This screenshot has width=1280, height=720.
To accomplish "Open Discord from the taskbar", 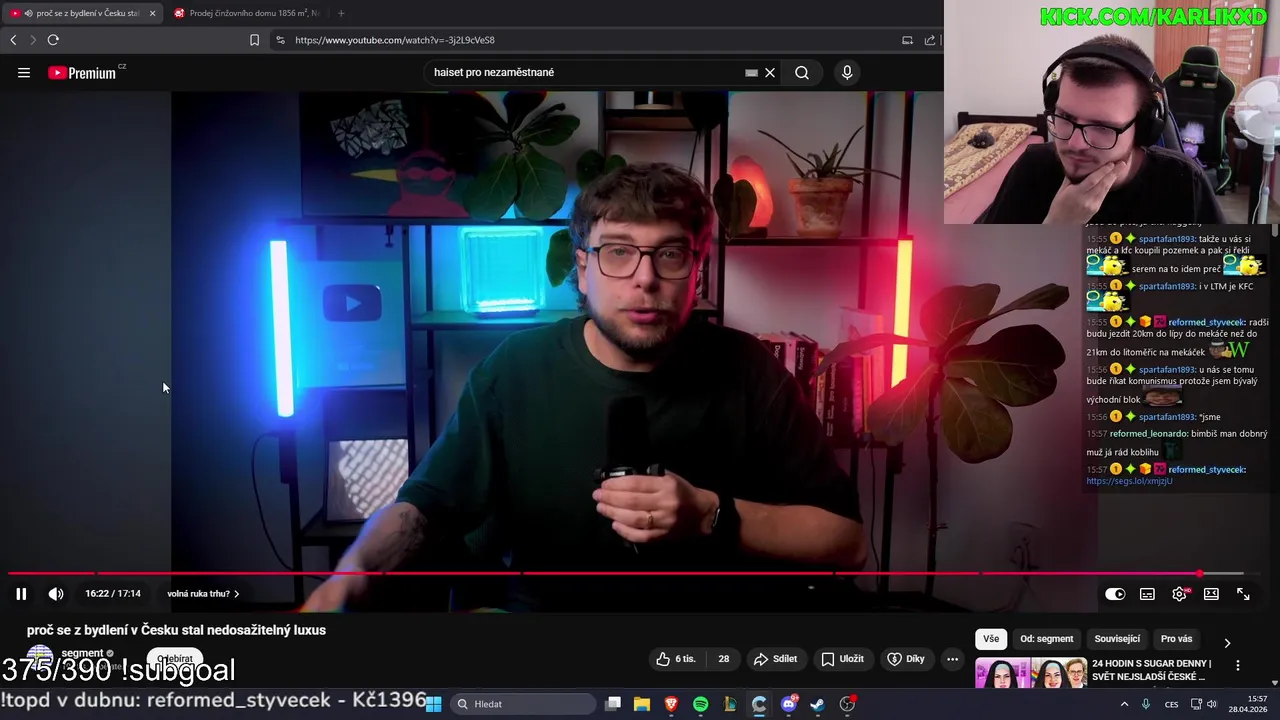I will click(x=789, y=704).
